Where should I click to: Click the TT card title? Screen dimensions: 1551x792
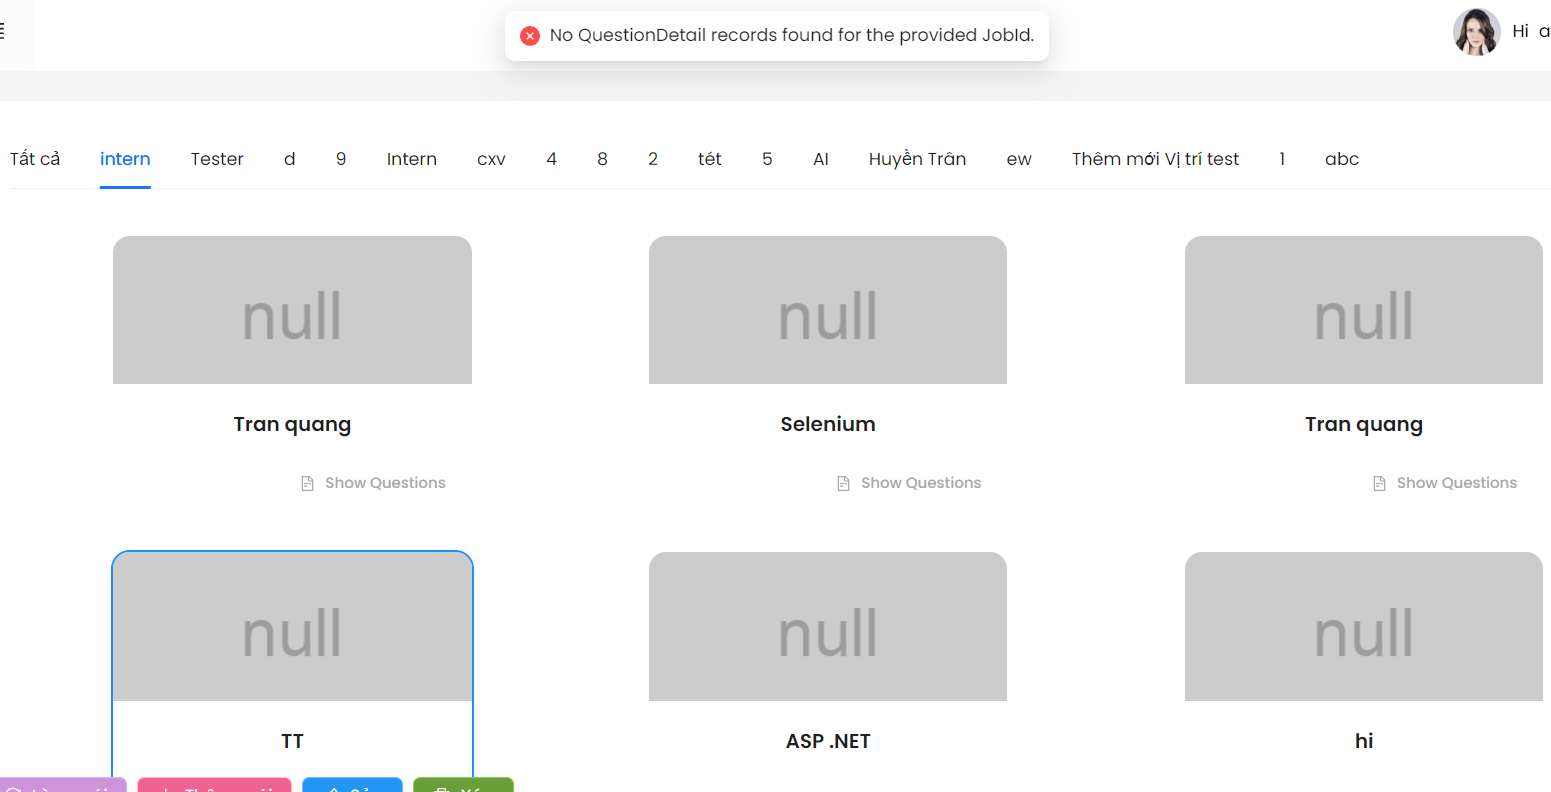(x=292, y=741)
